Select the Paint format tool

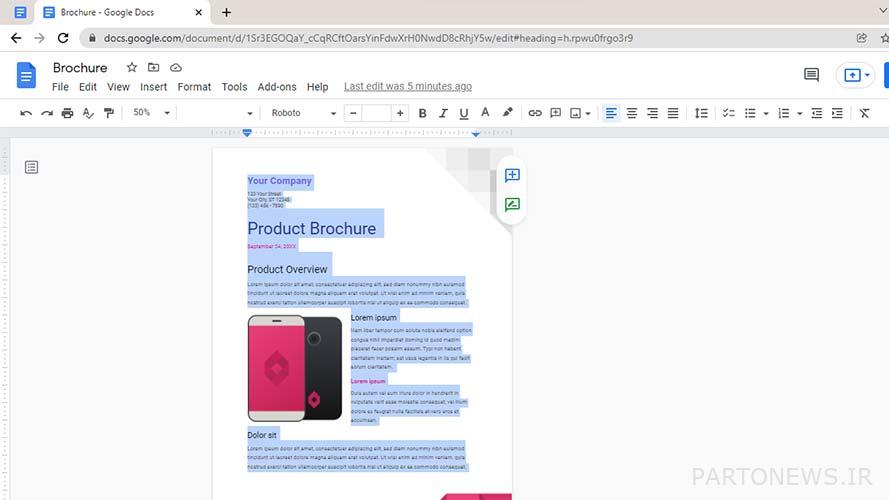(x=109, y=113)
